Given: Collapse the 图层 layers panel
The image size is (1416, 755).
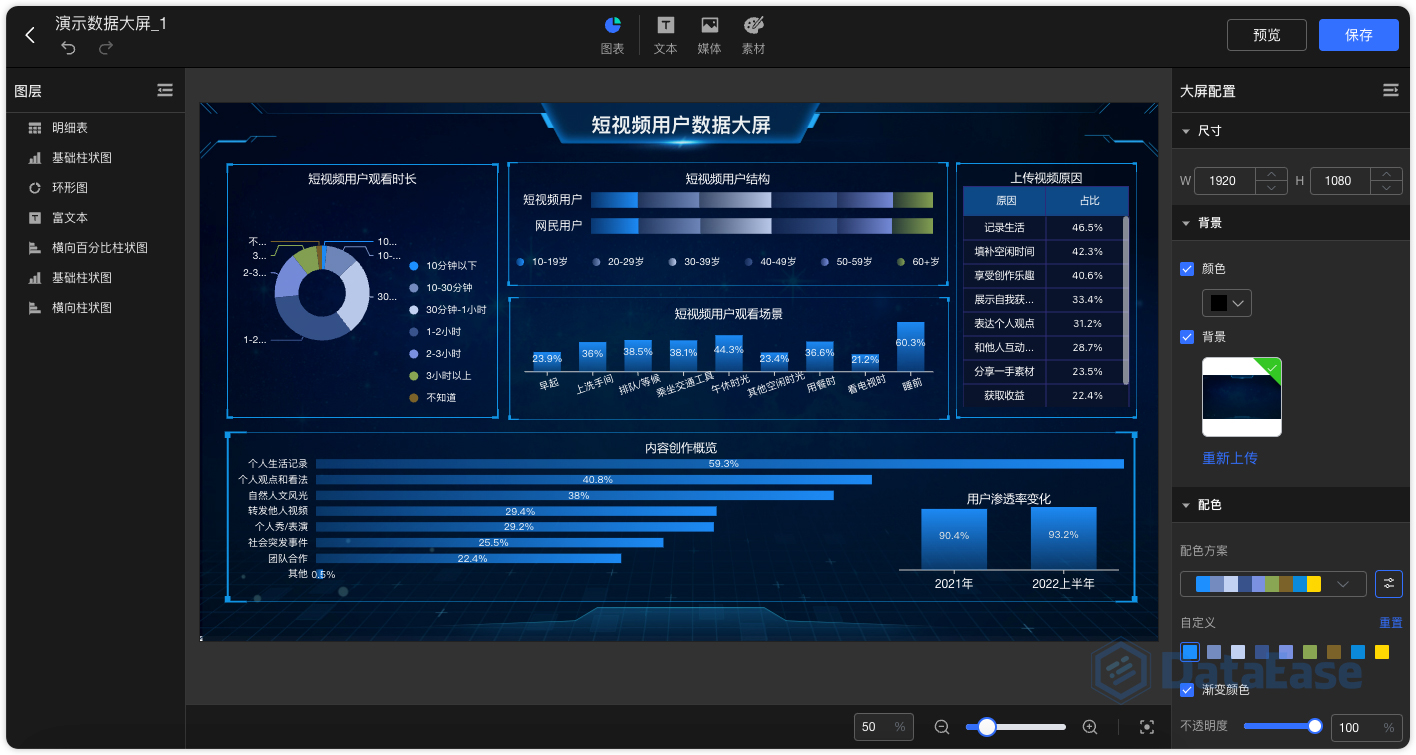Looking at the screenshot, I should (165, 90).
